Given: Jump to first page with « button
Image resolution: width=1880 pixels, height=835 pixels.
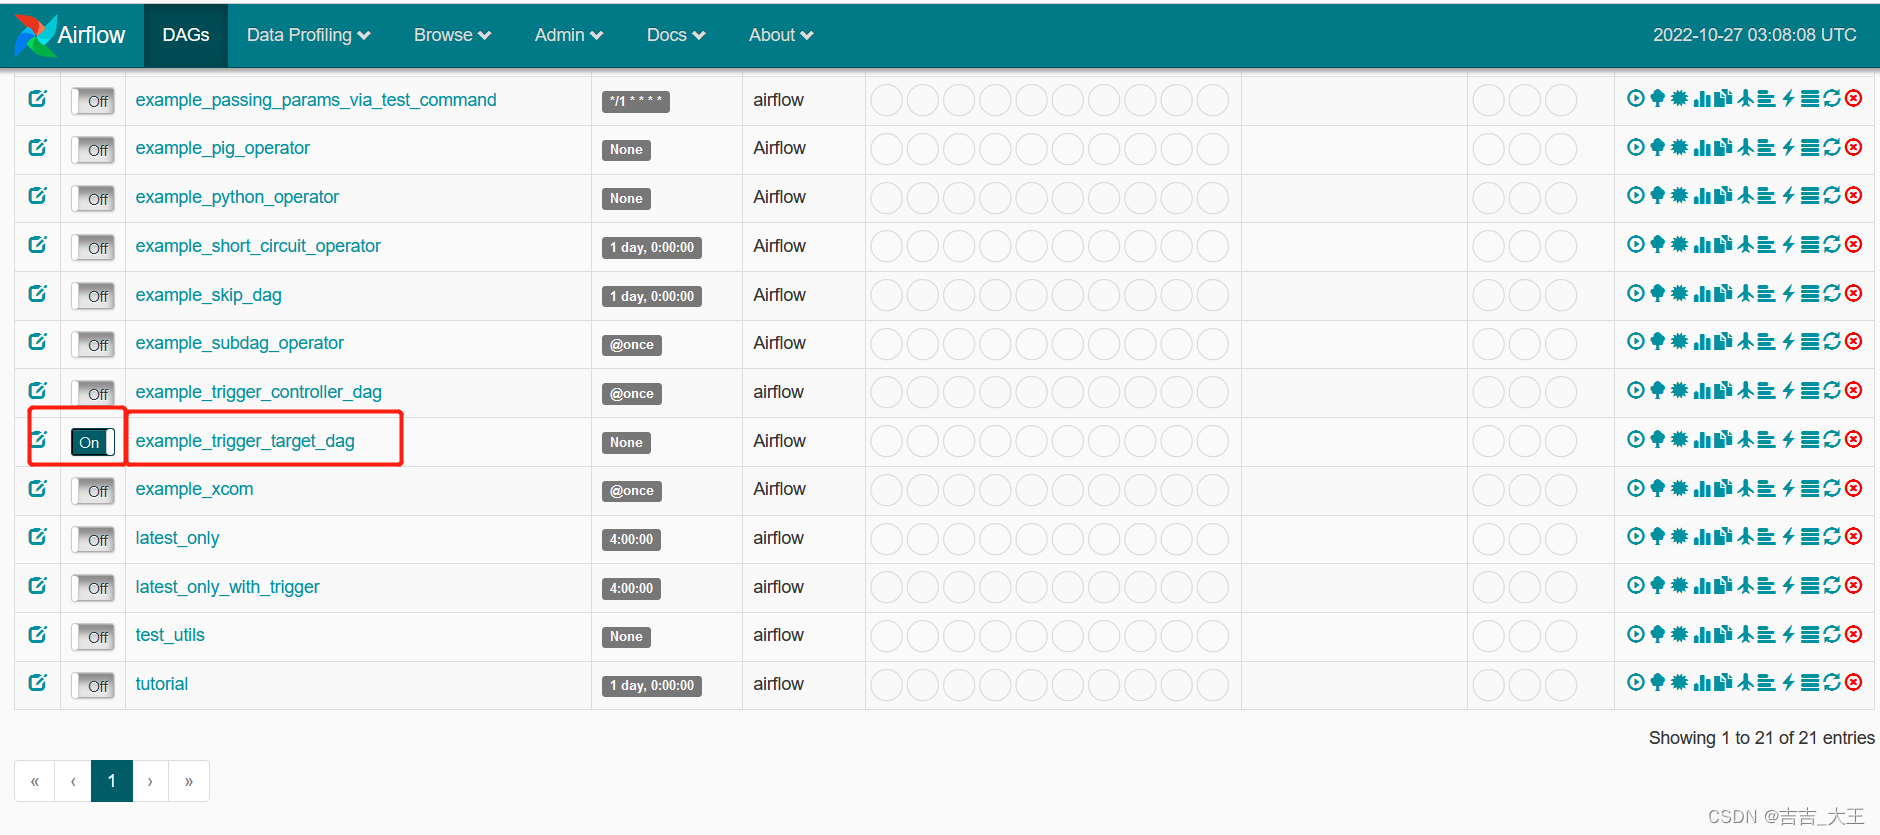Looking at the screenshot, I should [35, 781].
